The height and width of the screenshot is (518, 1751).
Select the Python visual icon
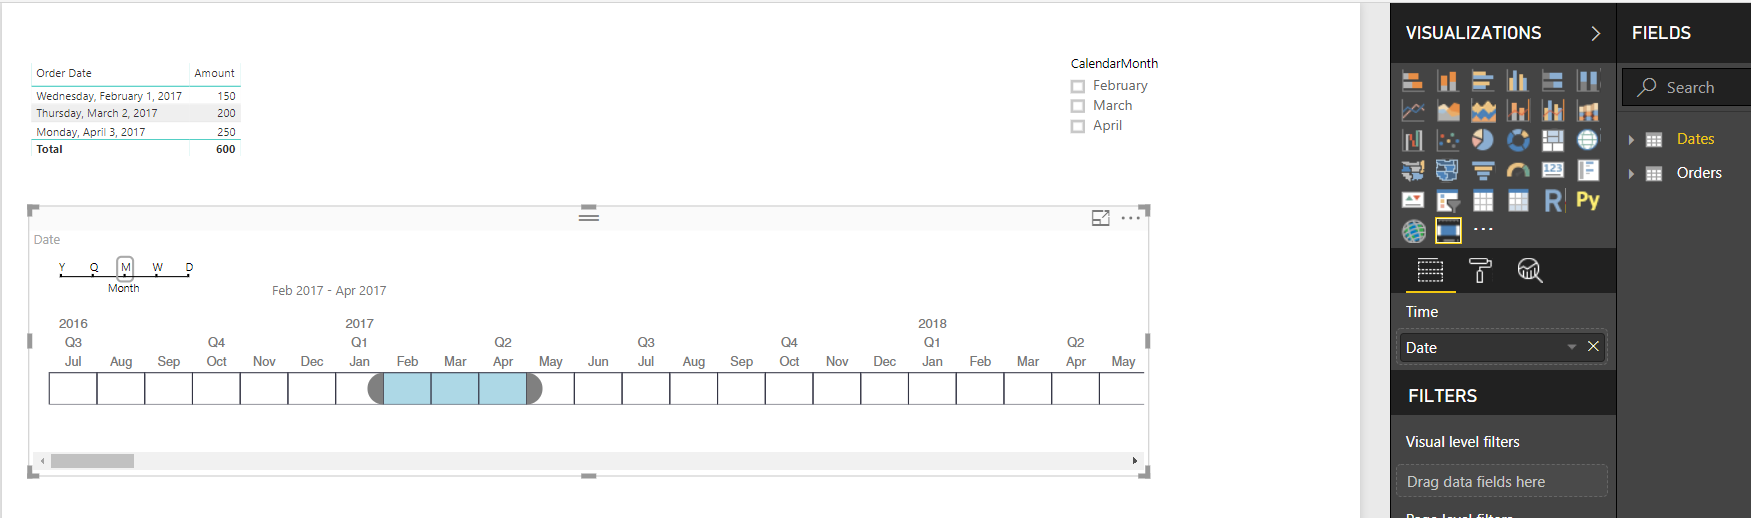coord(1588,200)
